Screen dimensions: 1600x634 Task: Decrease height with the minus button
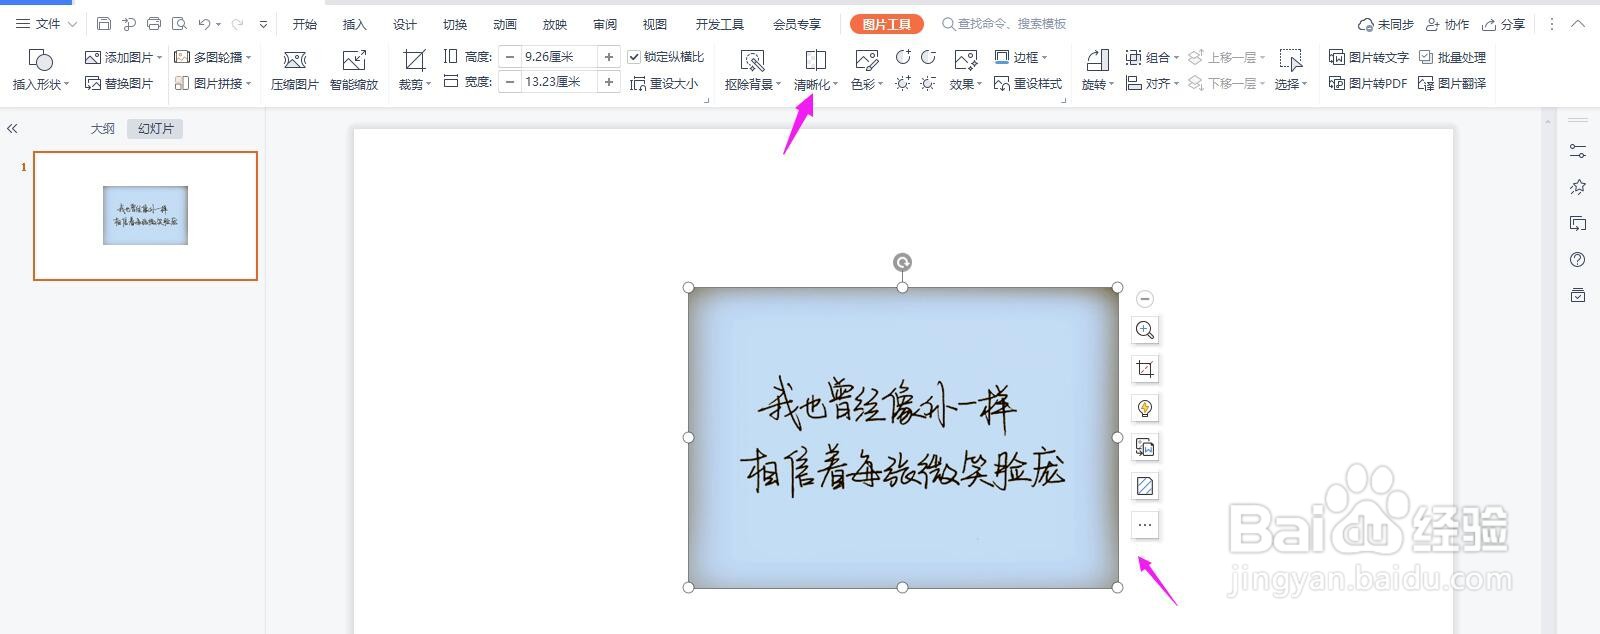(510, 57)
